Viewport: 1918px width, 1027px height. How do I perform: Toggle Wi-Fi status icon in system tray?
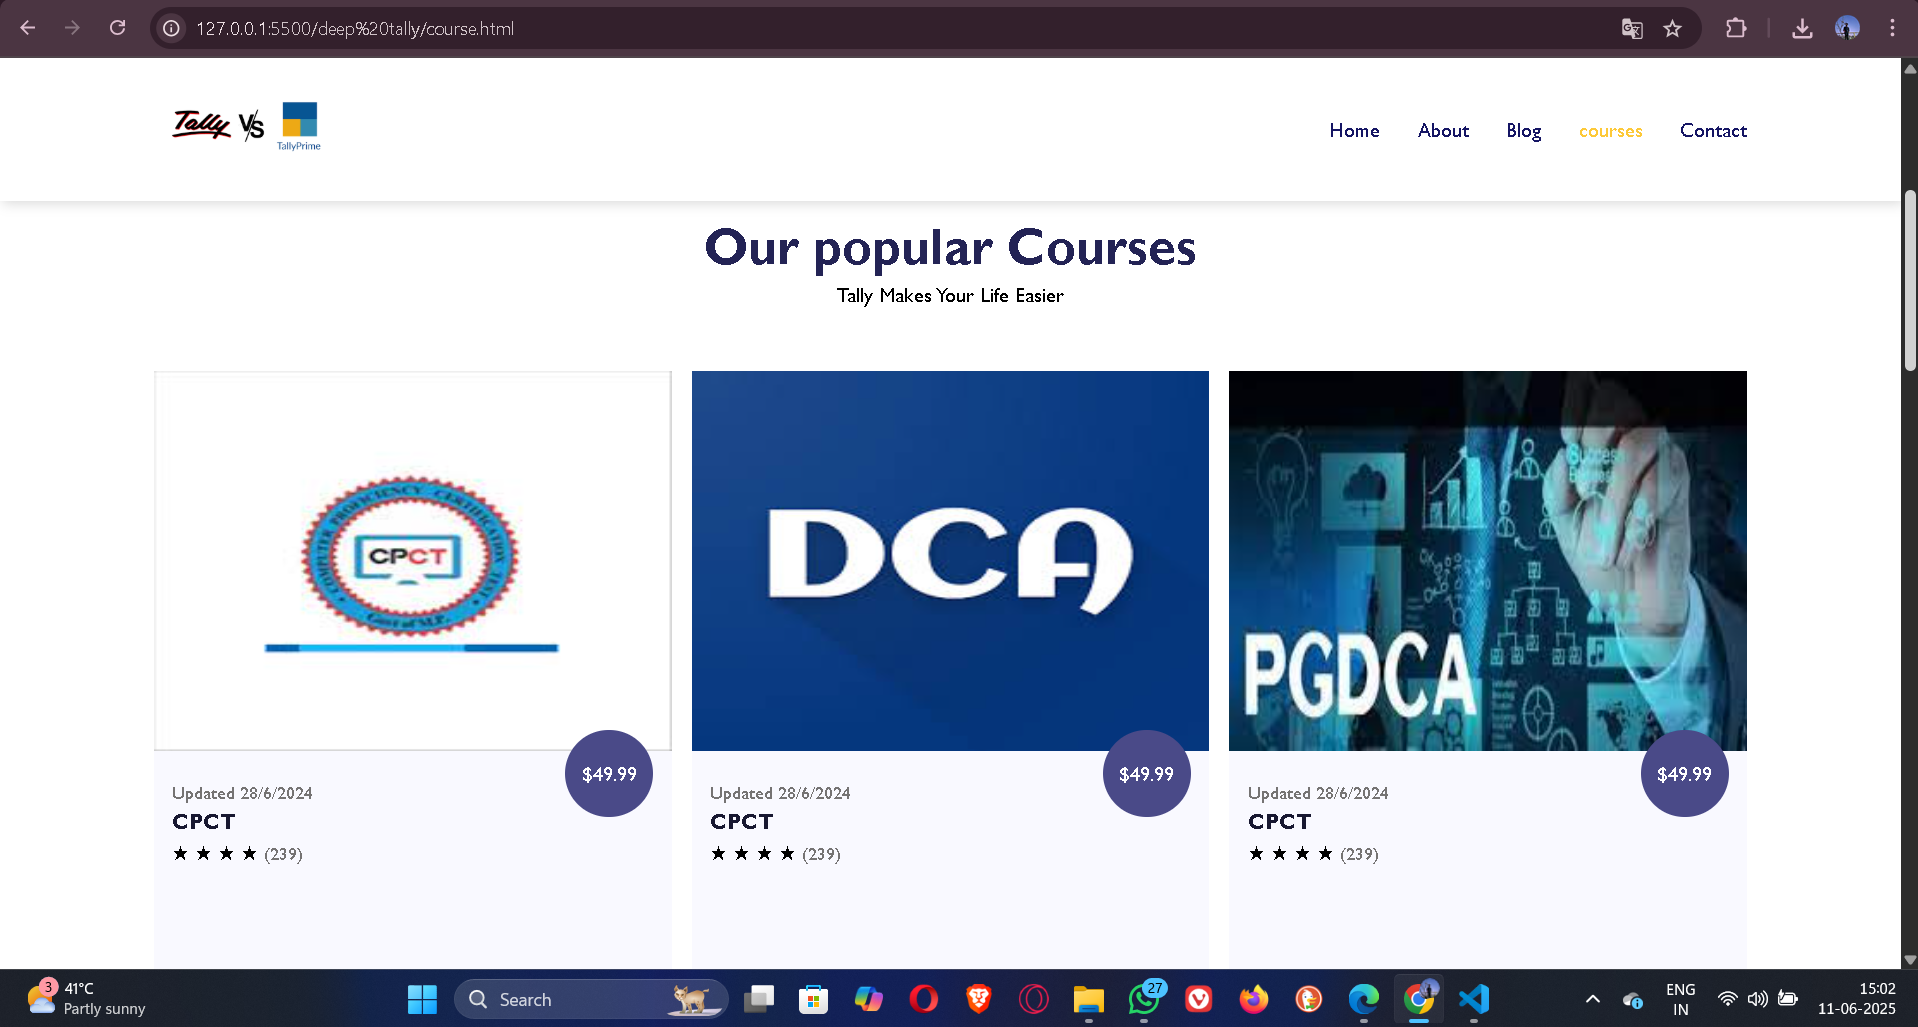pyautogui.click(x=1726, y=999)
